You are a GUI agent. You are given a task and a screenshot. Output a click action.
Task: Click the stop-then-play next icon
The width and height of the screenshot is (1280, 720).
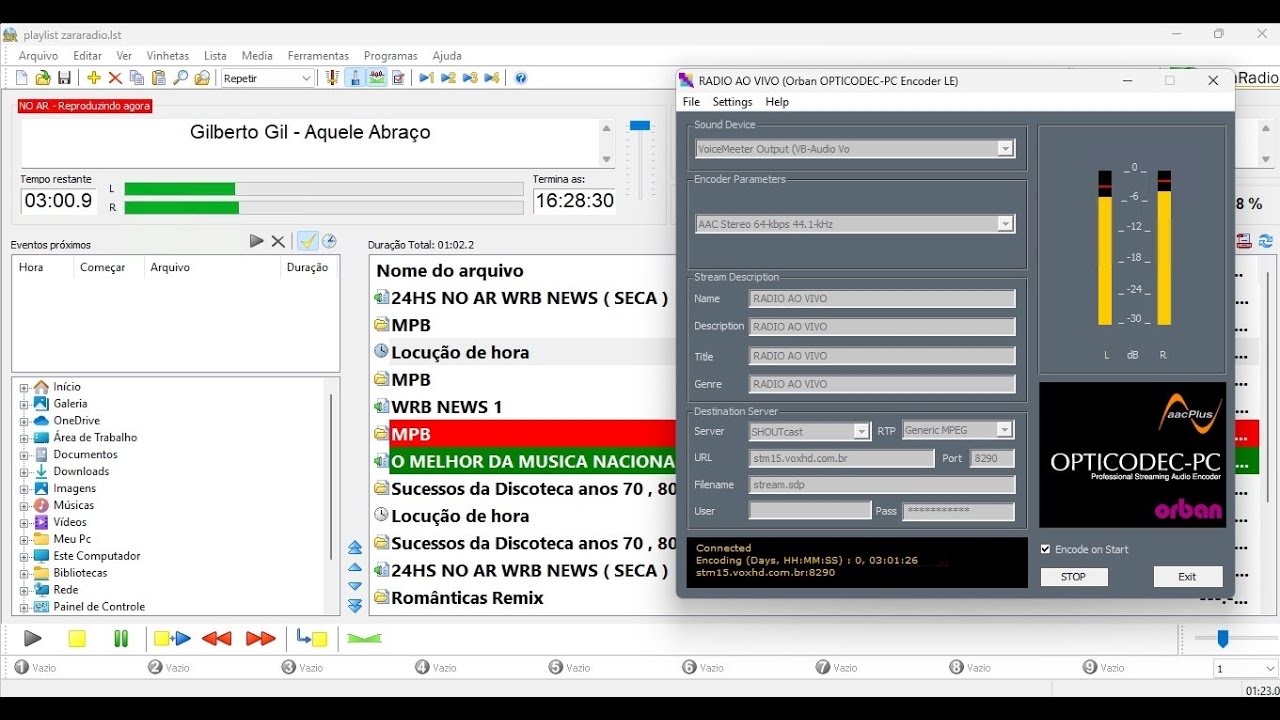pos(171,639)
